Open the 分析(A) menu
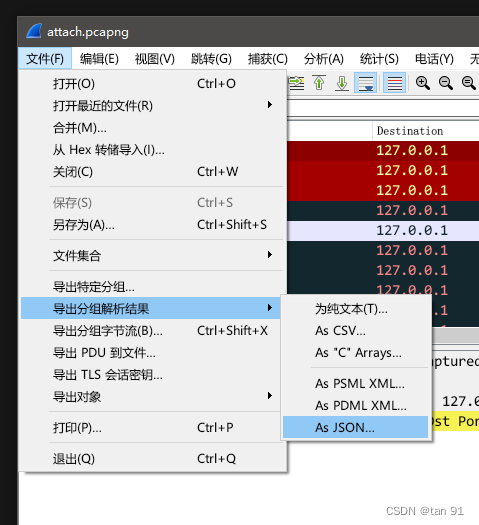 coord(323,59)
